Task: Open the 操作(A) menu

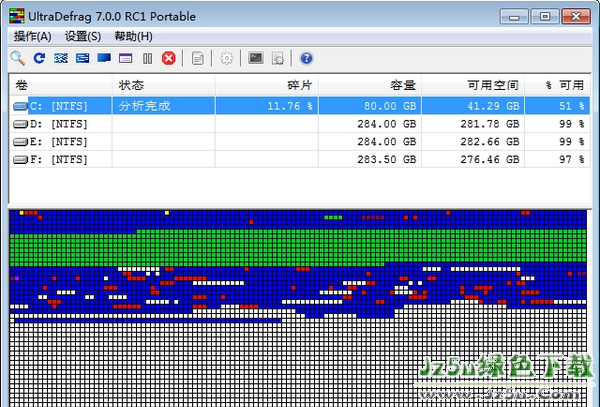Action: 33,36
